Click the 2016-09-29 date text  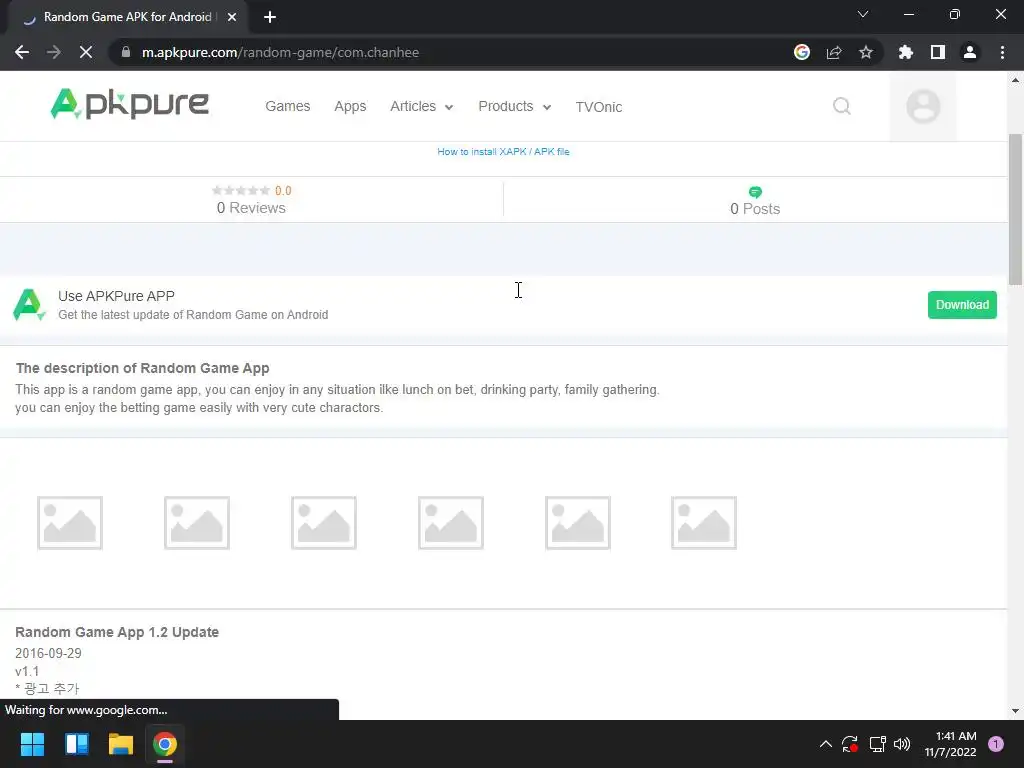(48, 653)
